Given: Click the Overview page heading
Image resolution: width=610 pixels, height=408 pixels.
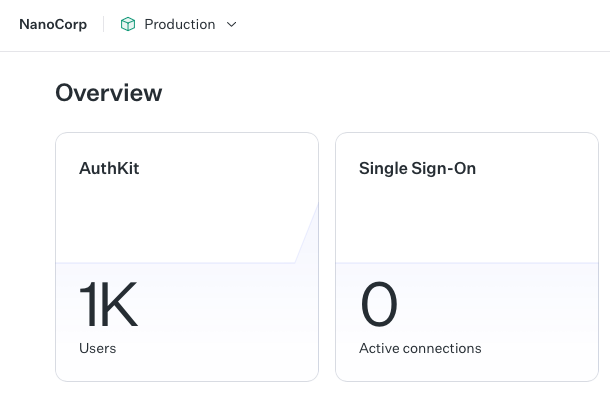Looking at the screenshot, I should (x=109, y=93).
